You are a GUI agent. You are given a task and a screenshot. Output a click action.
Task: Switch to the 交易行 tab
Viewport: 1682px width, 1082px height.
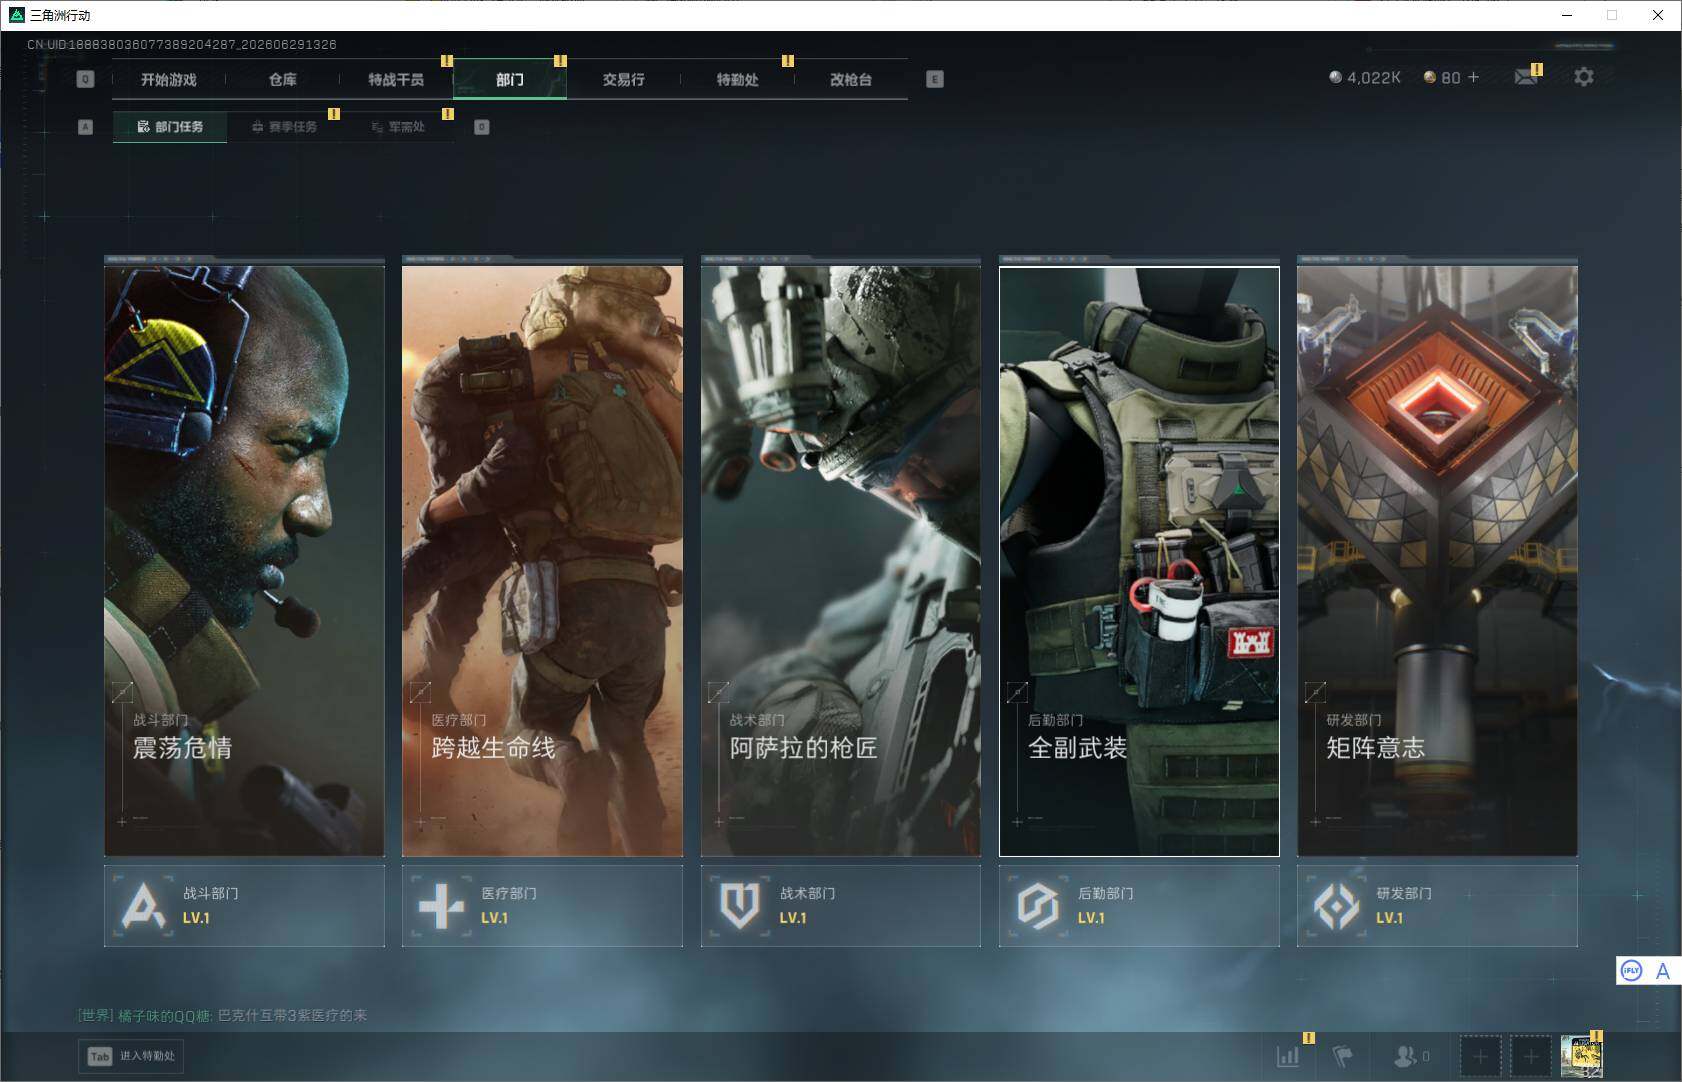(623, 79)
